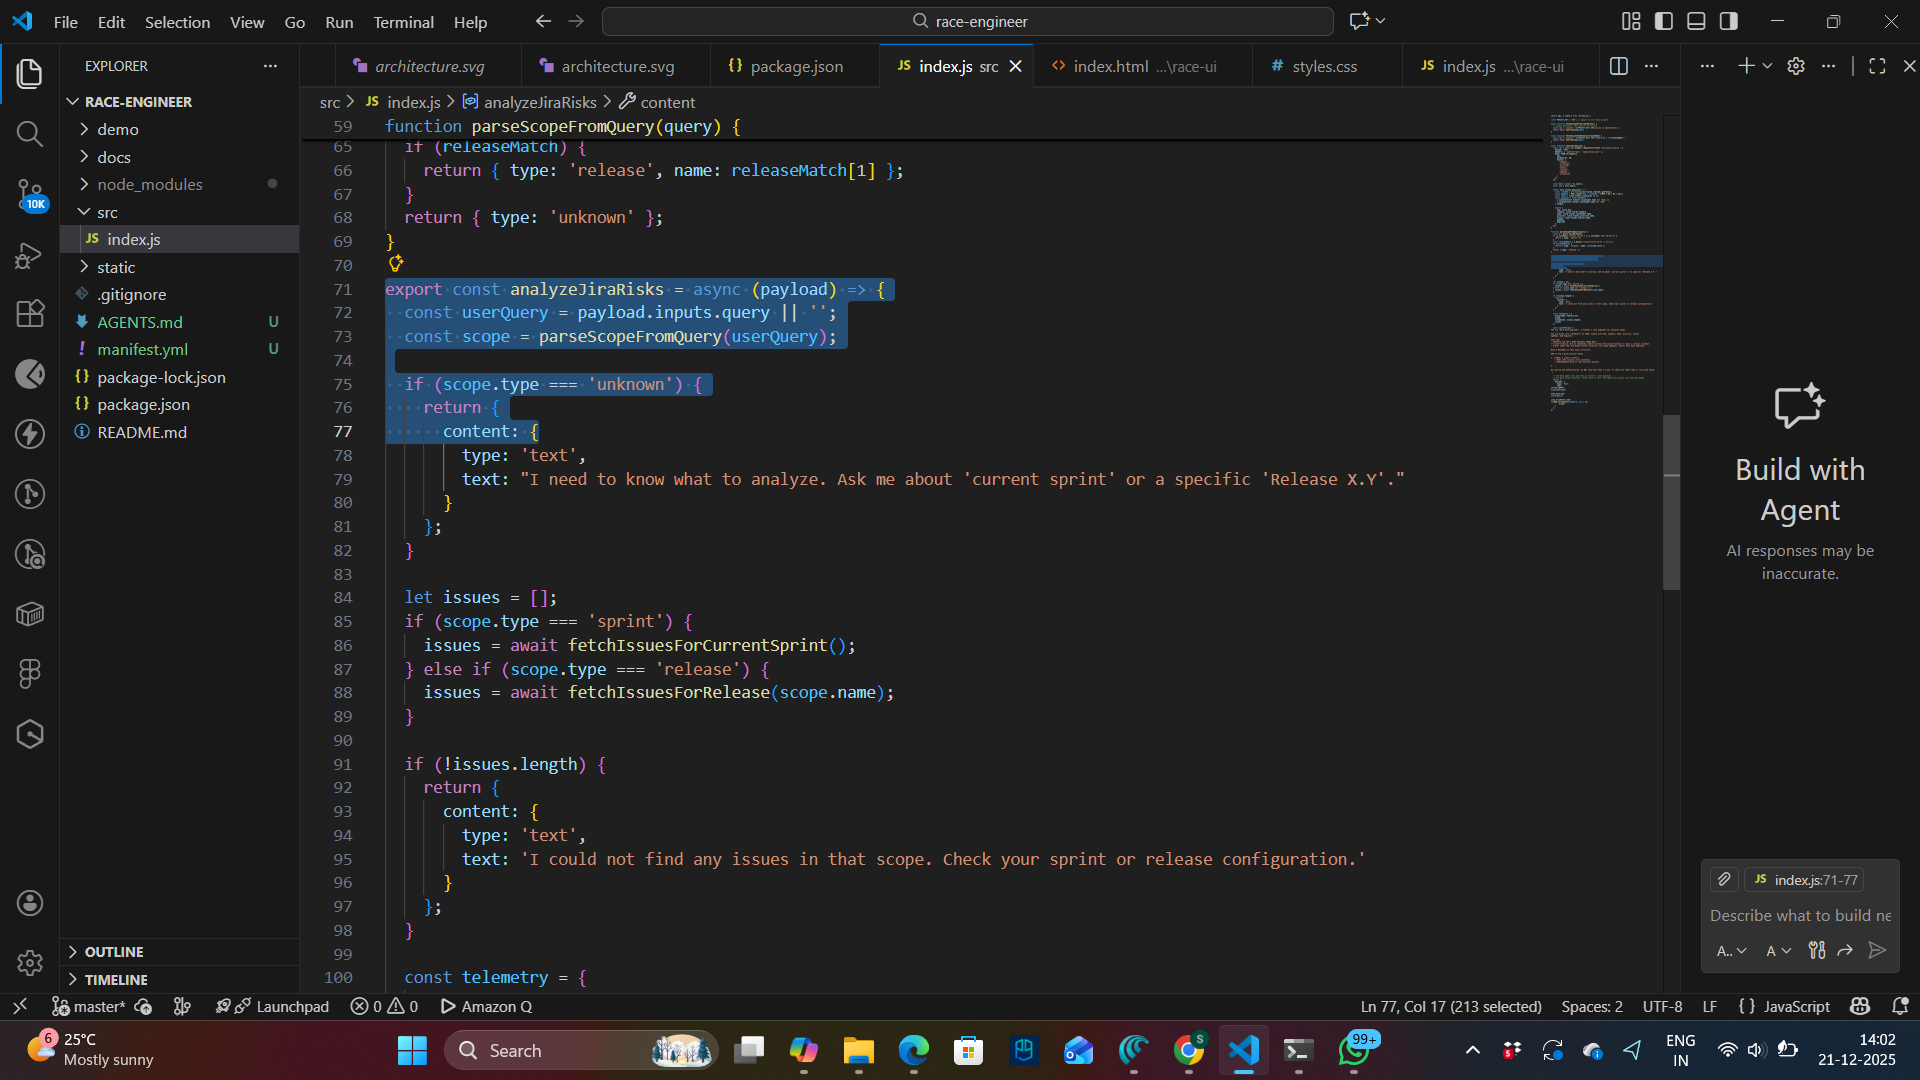Screen dimensions: 1920x1080
Task: Expand the demo folder
Action: pyautogui.click(x=117, y=129)
